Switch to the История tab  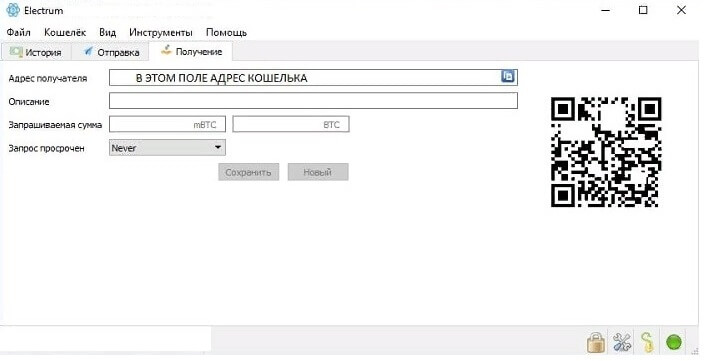(36, 52)
